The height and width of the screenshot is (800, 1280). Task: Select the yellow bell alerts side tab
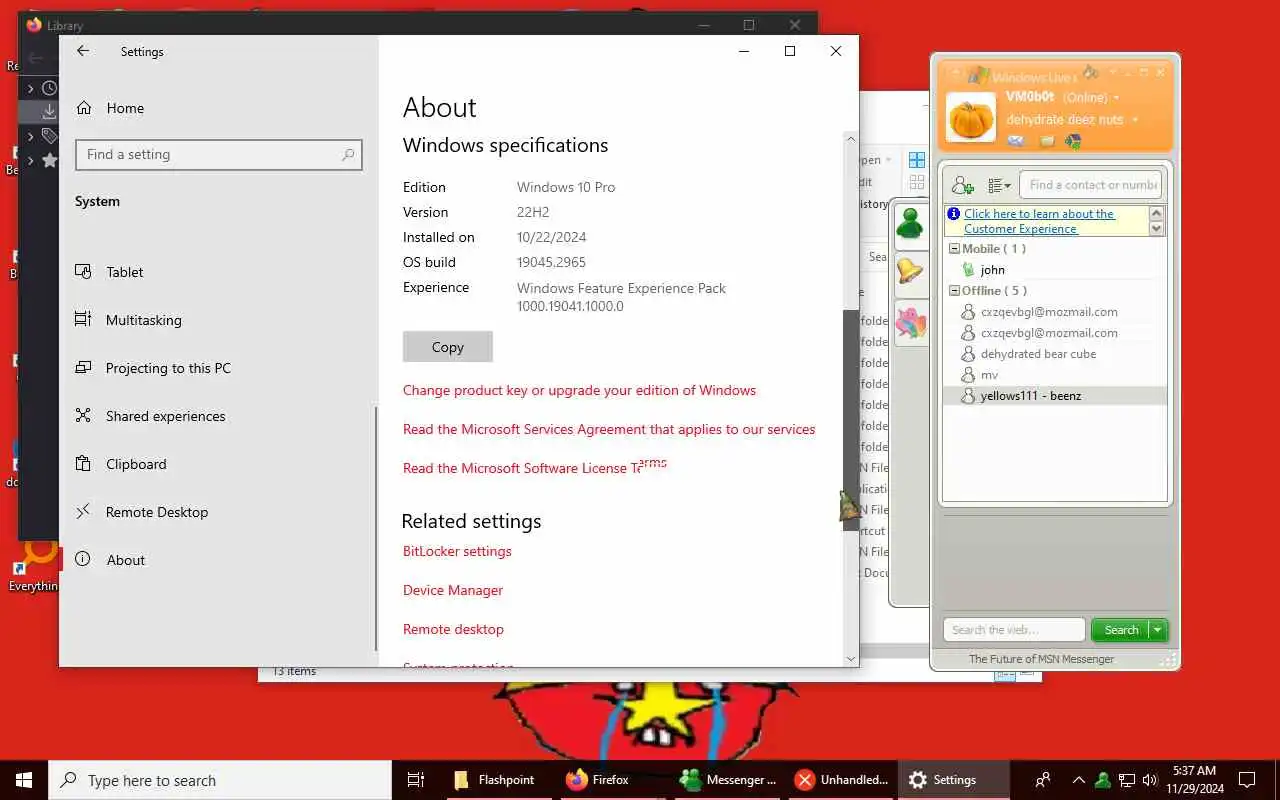coord(910,271)
